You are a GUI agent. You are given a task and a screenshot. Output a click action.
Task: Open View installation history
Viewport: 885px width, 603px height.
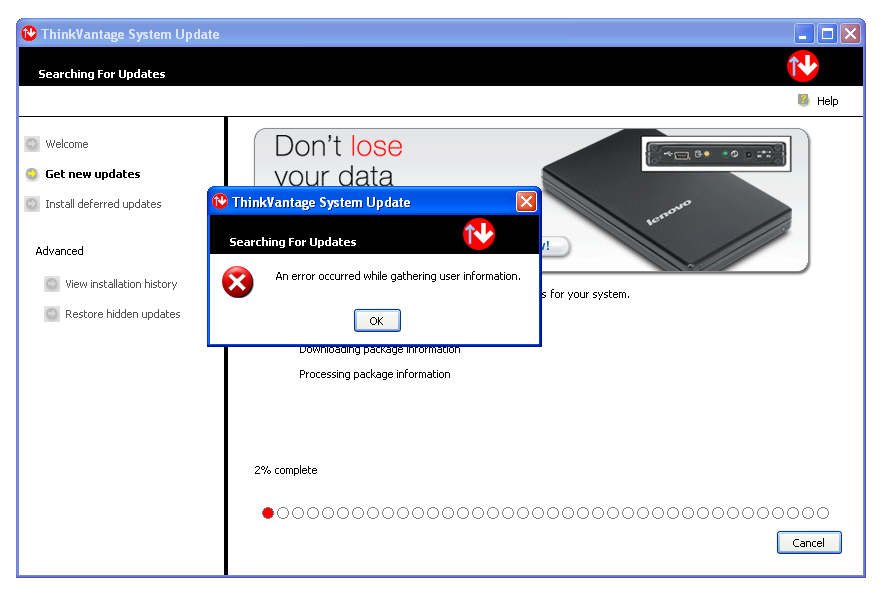[121, 284]
